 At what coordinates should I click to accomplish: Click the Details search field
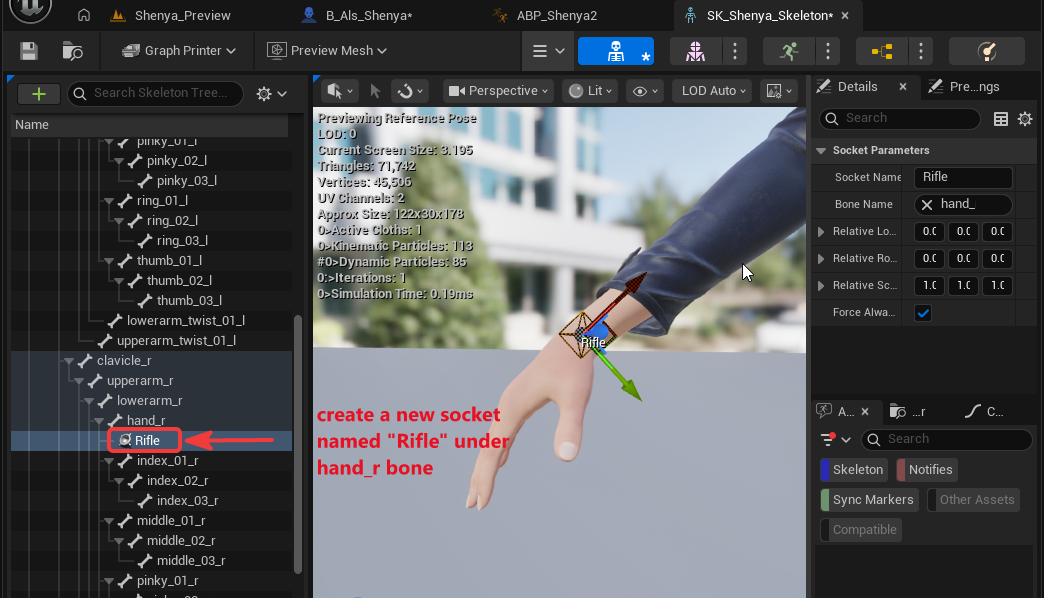coord(900,119)
